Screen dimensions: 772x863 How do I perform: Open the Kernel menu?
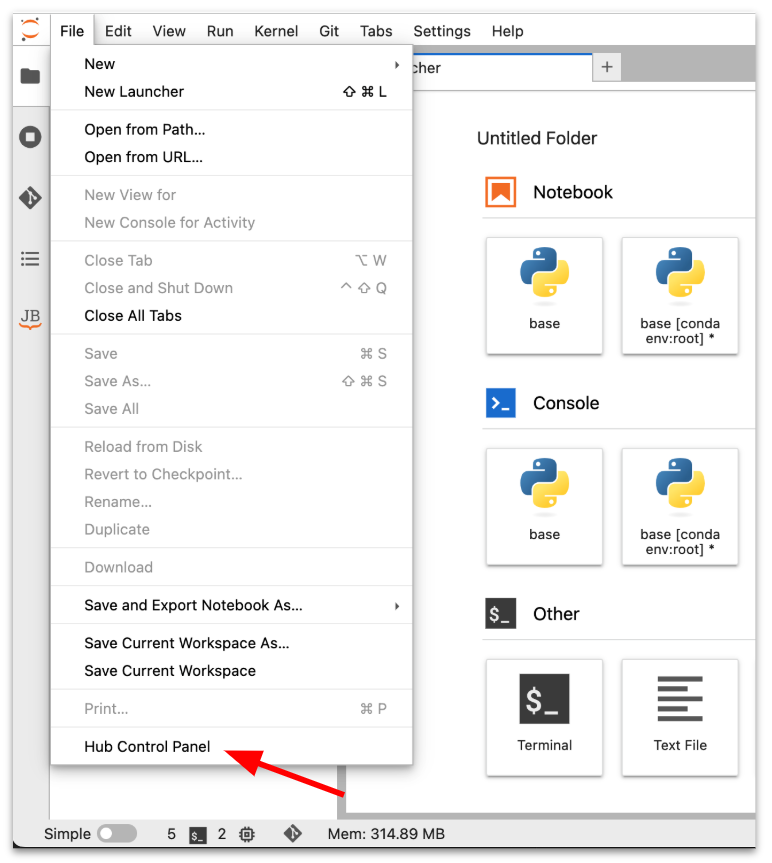coord(276,31)
